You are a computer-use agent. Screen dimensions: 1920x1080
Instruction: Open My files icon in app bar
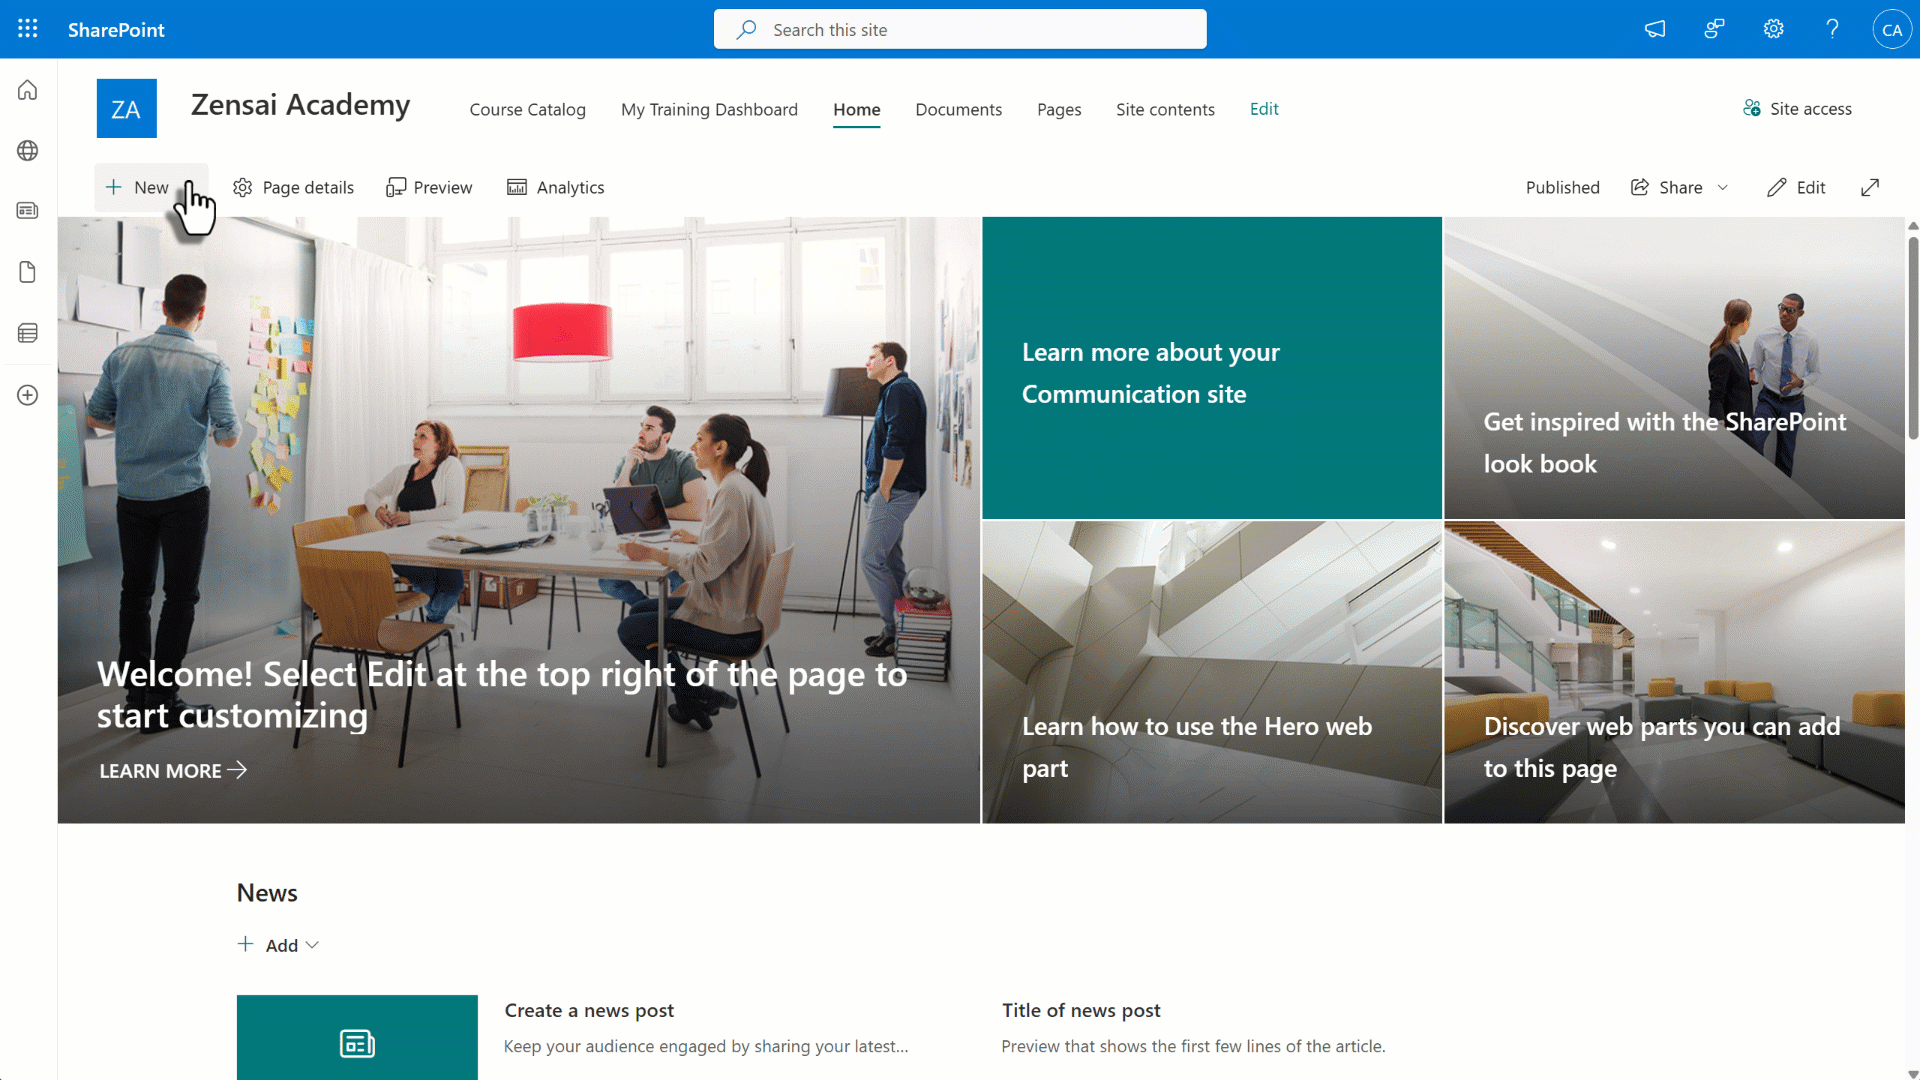28,272
